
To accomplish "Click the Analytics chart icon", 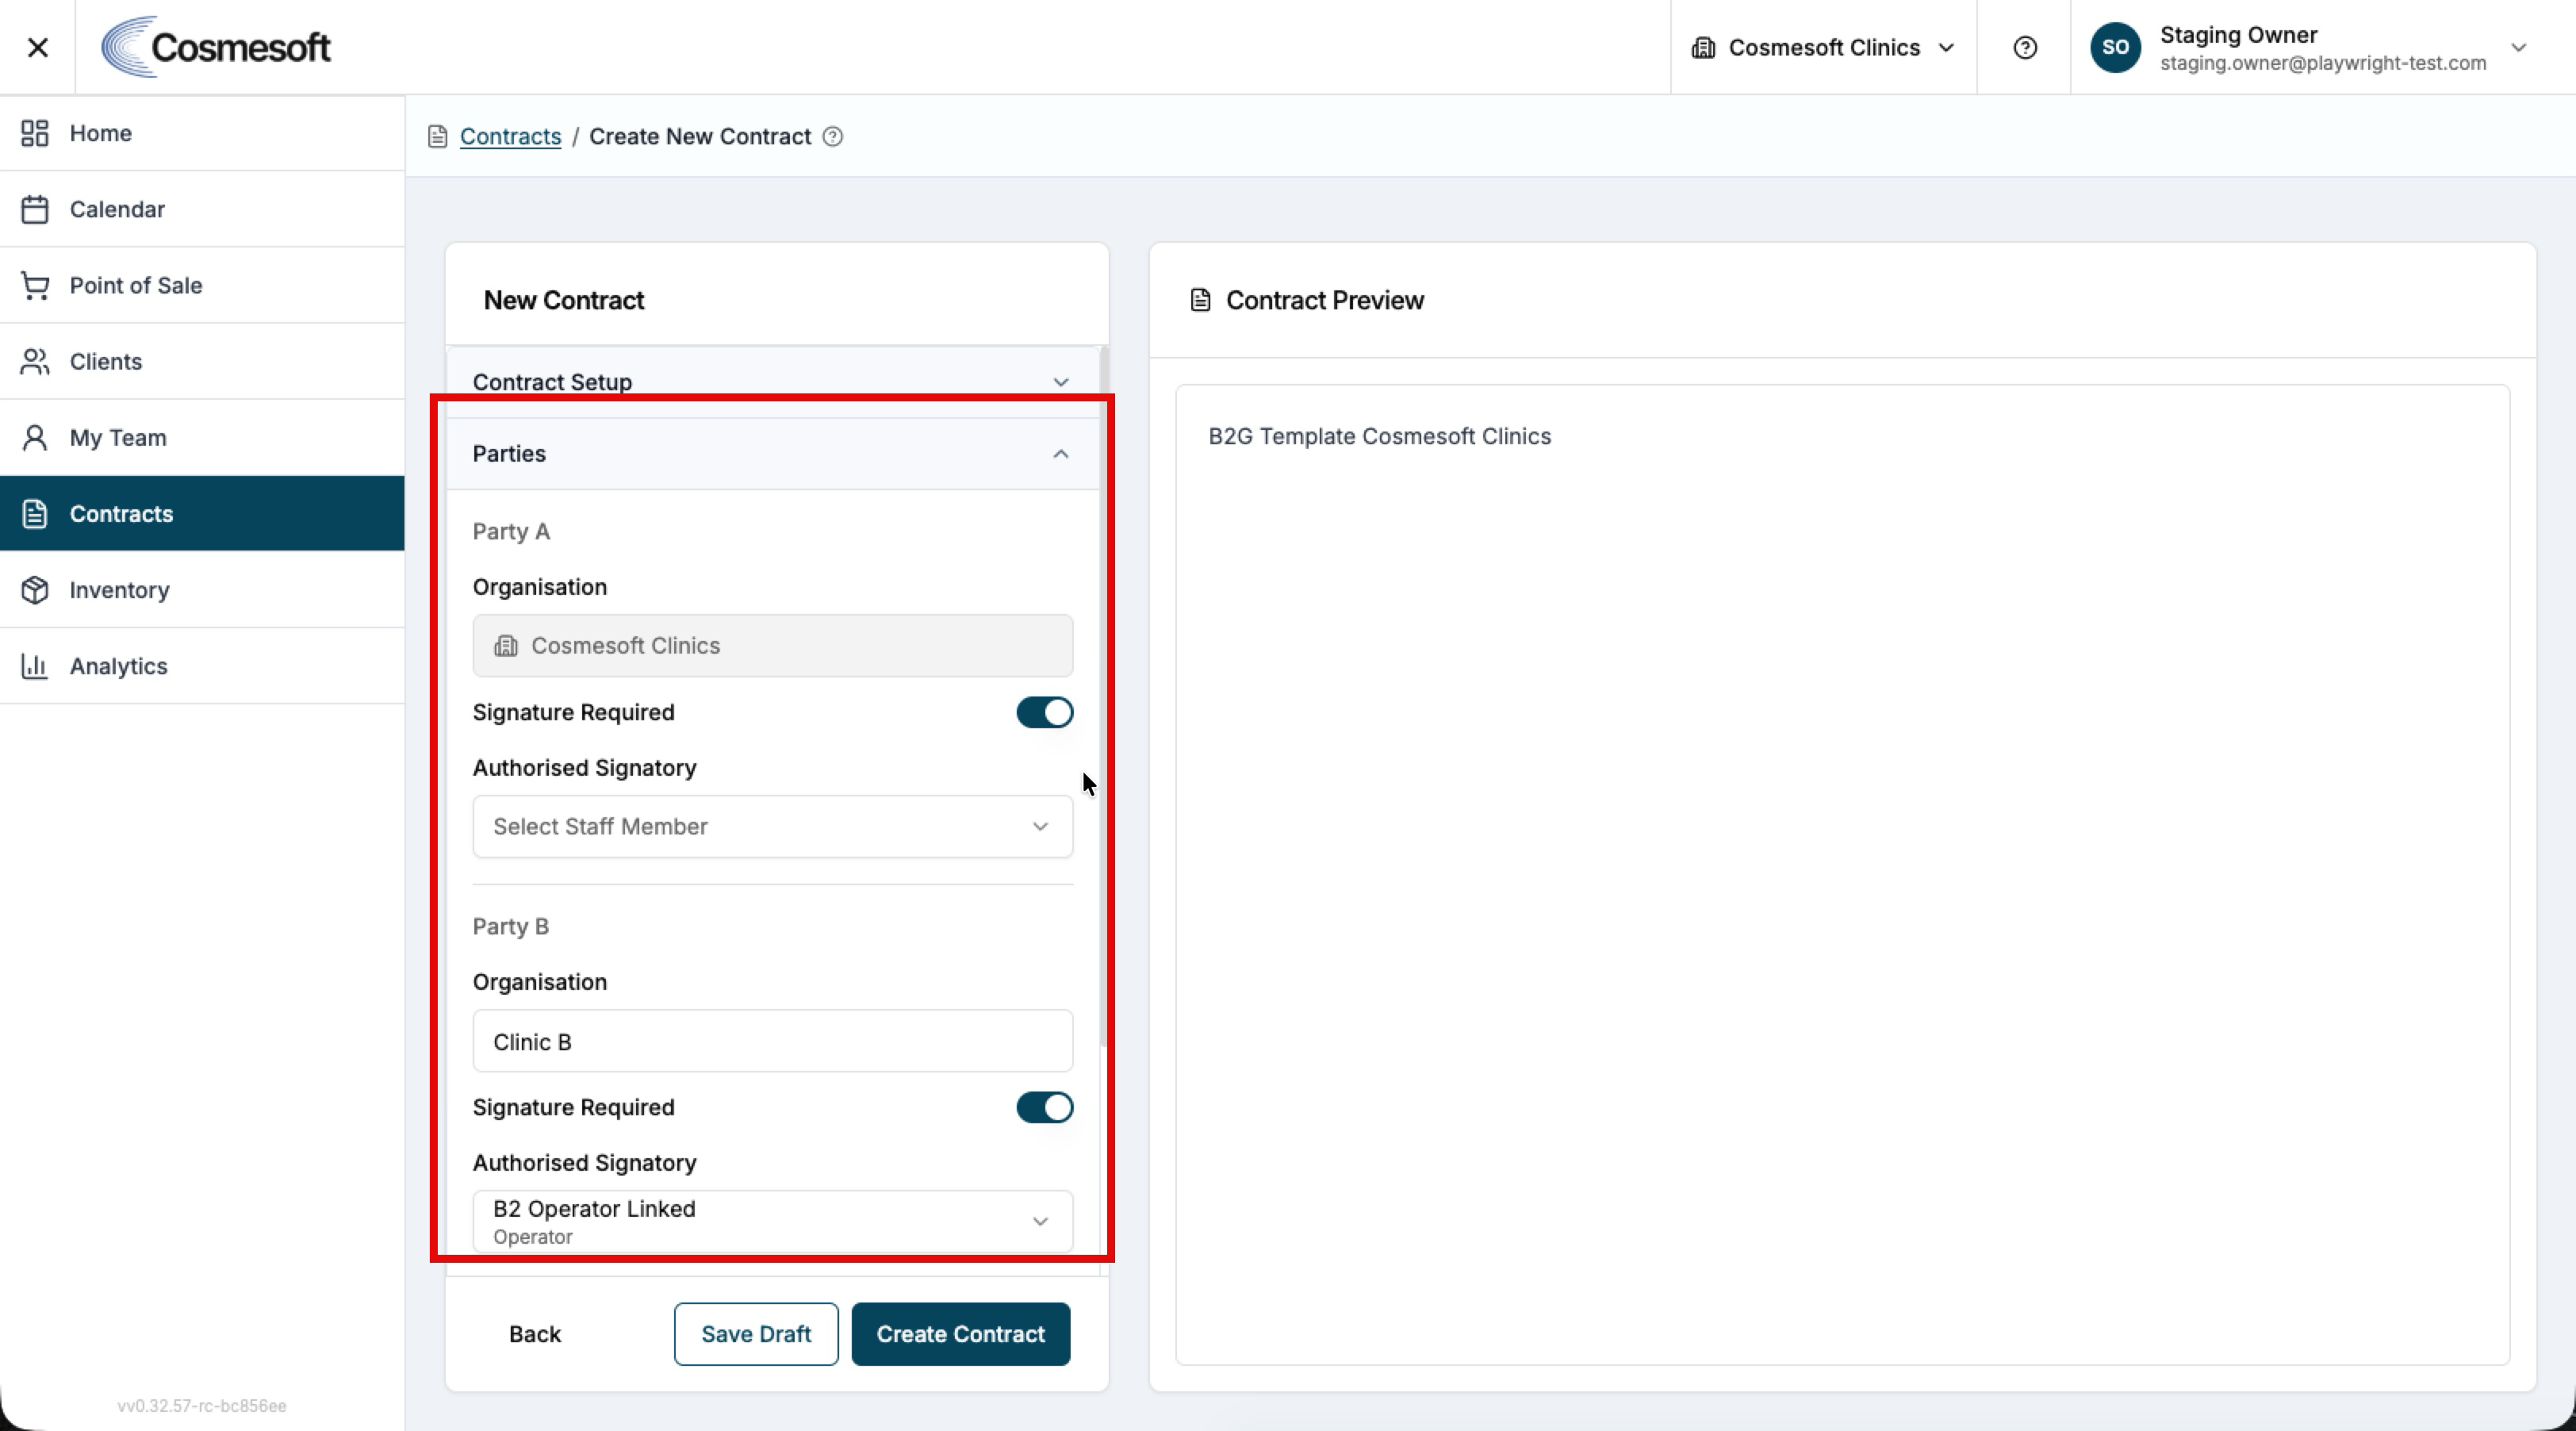I will coord(35,666).
